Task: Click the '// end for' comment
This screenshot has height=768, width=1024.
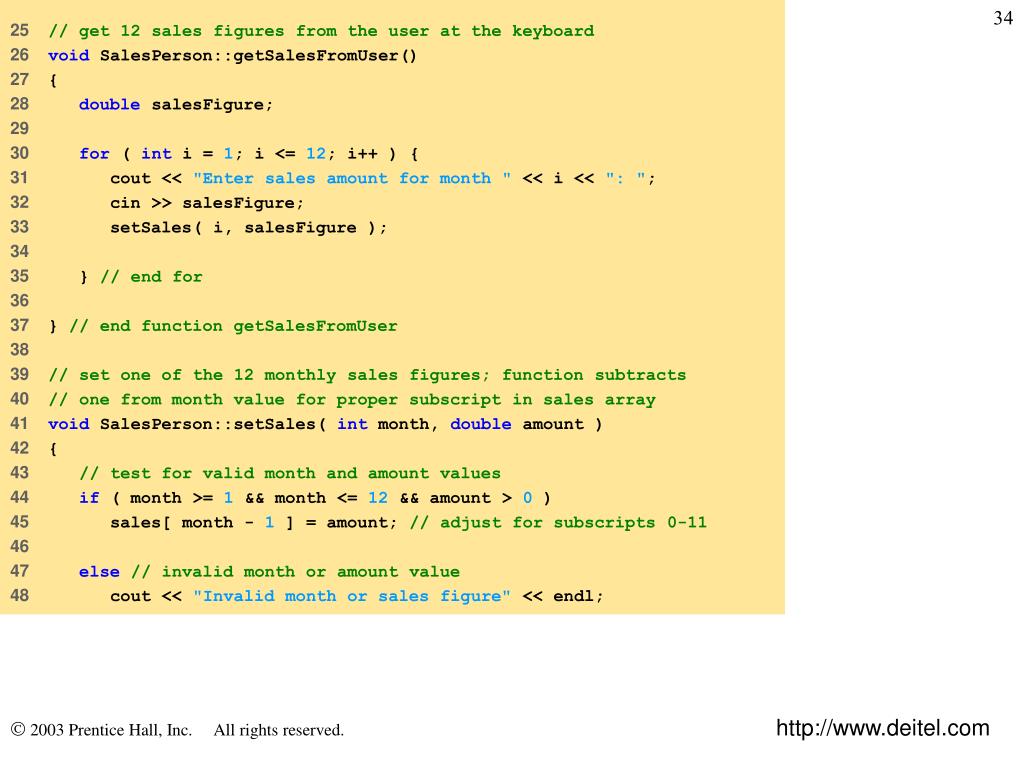Action: click(x=152, y=277)
